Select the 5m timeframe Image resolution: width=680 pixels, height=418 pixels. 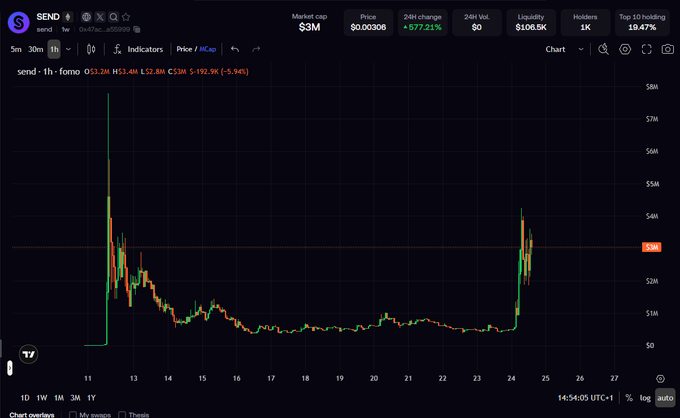click(16, 49)
